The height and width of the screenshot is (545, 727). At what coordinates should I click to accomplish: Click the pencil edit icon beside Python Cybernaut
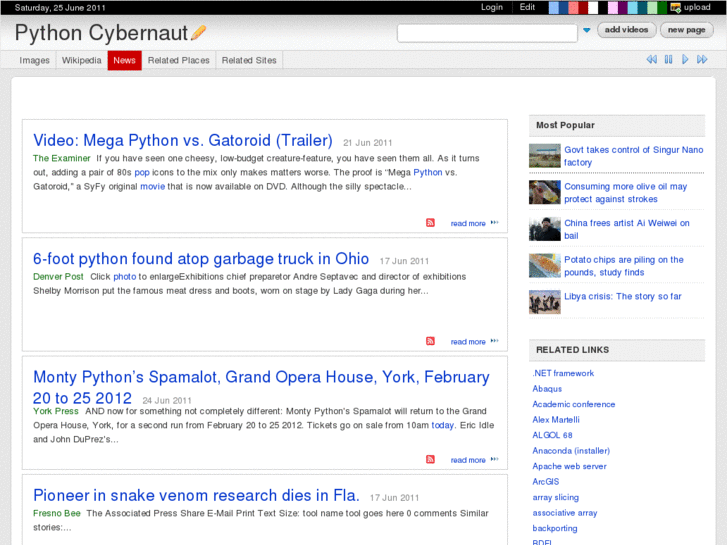pos(198,32)
